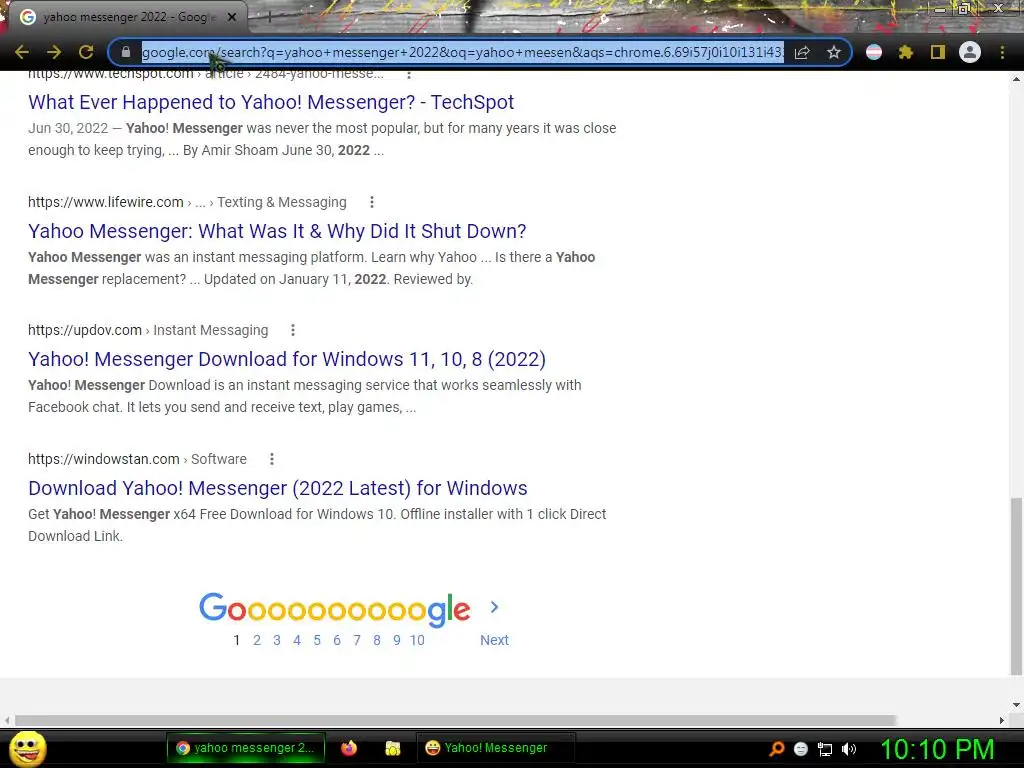
Task: Open Yahoo! Messenger Download for Windows 11 link
Action: coord(287,359)
